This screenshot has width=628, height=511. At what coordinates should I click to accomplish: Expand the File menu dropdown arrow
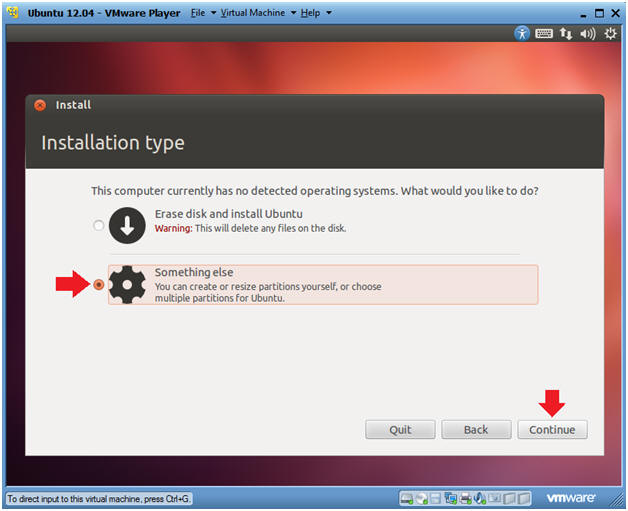pyautogui.click(x=213, y=13)
